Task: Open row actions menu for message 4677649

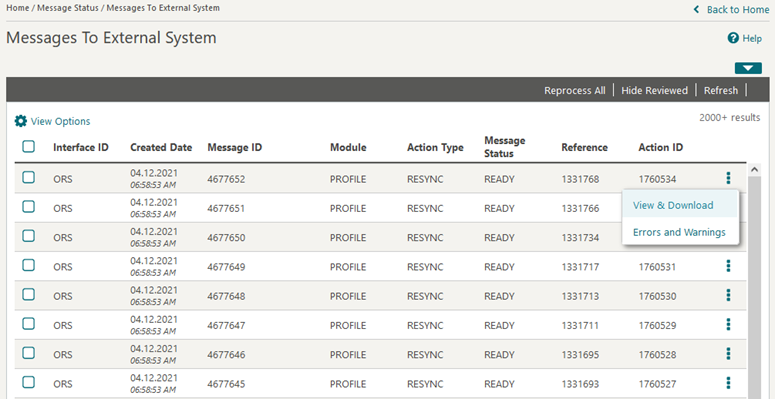Action: click(x=728, y=266)
